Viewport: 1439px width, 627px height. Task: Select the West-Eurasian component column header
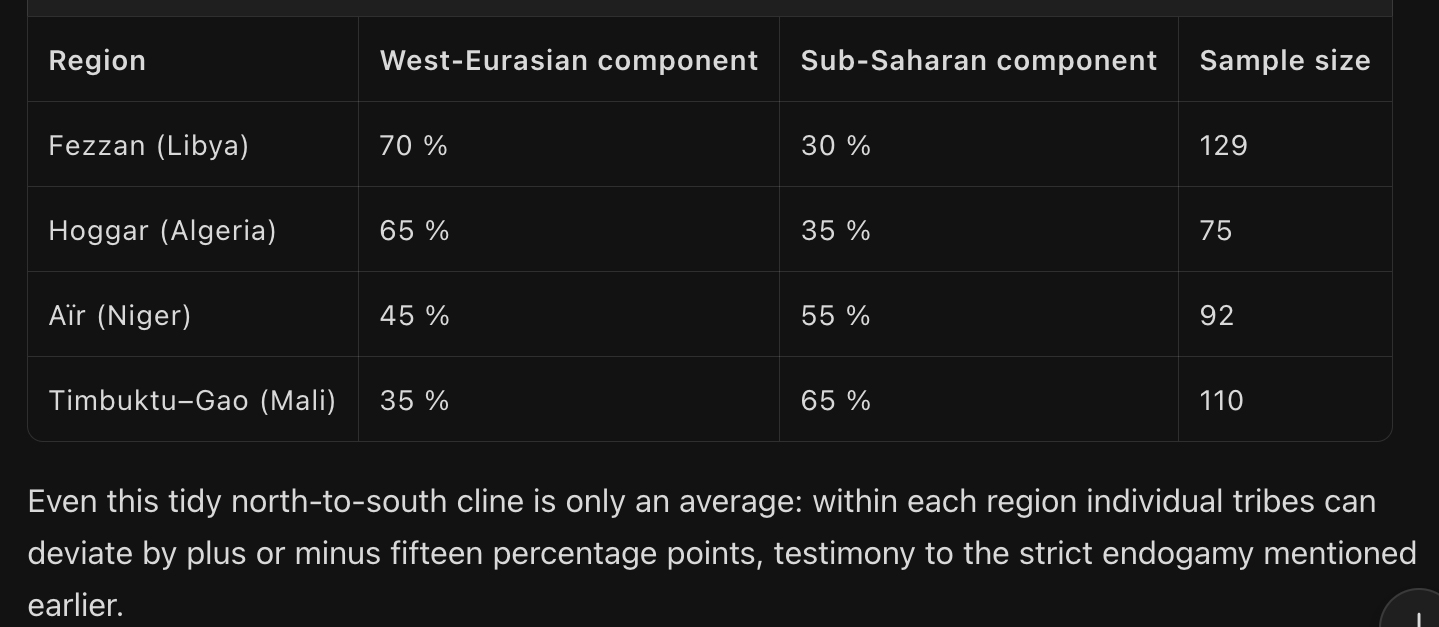568,61
